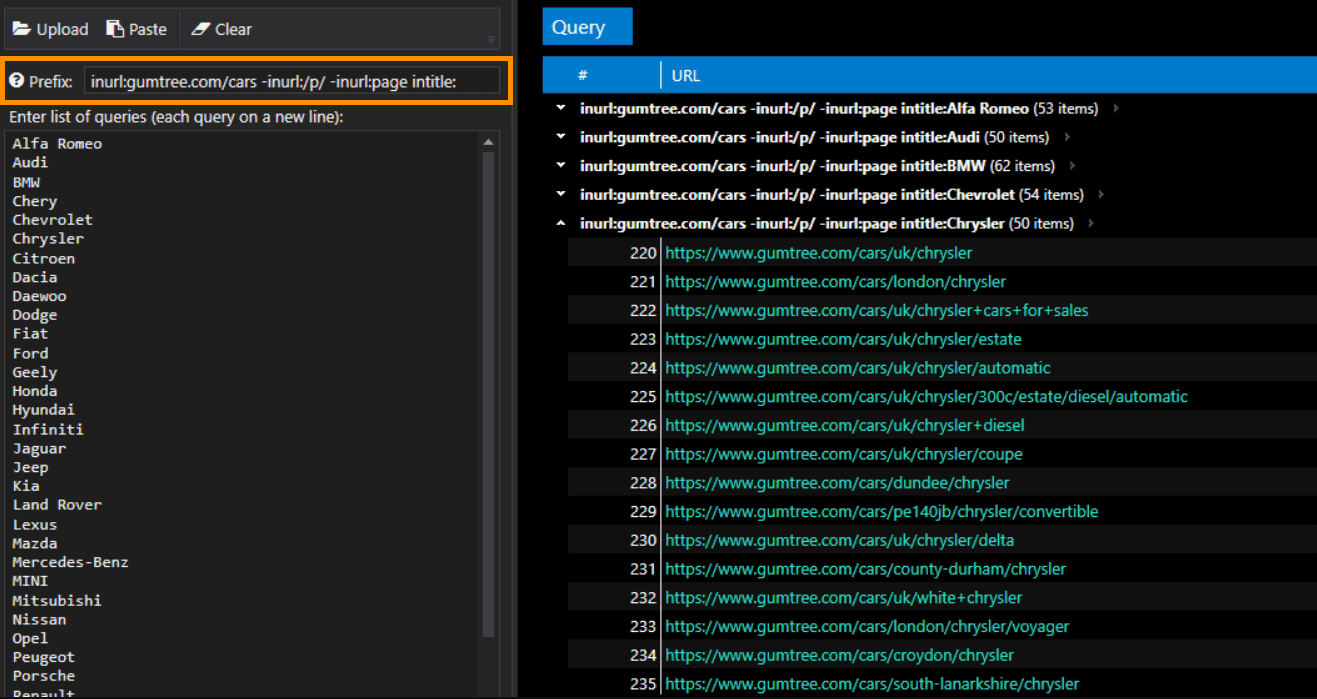
Task: Open the dundee/chrysler link
Action: [x=837, y=483]
